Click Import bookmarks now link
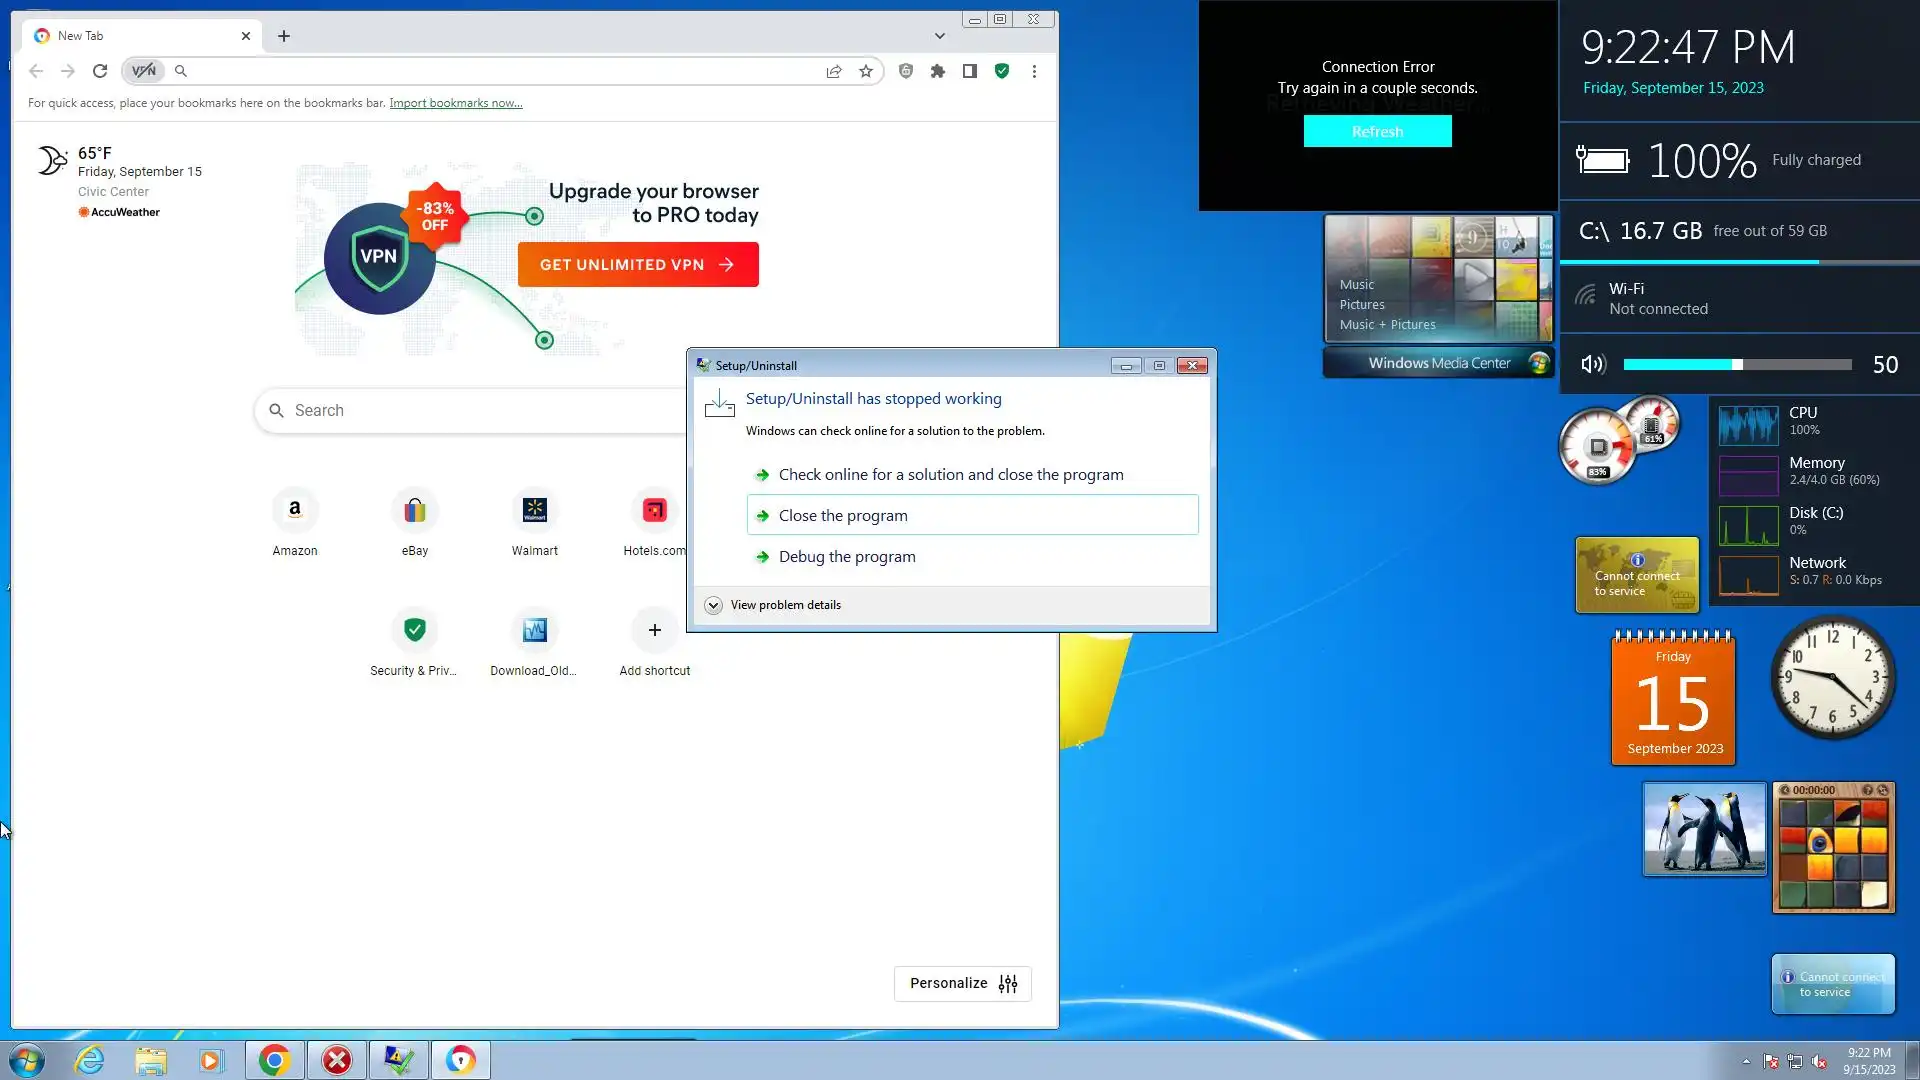Image resolution: width=1920 pixels, height=1080 pixels. pos(455,103)
